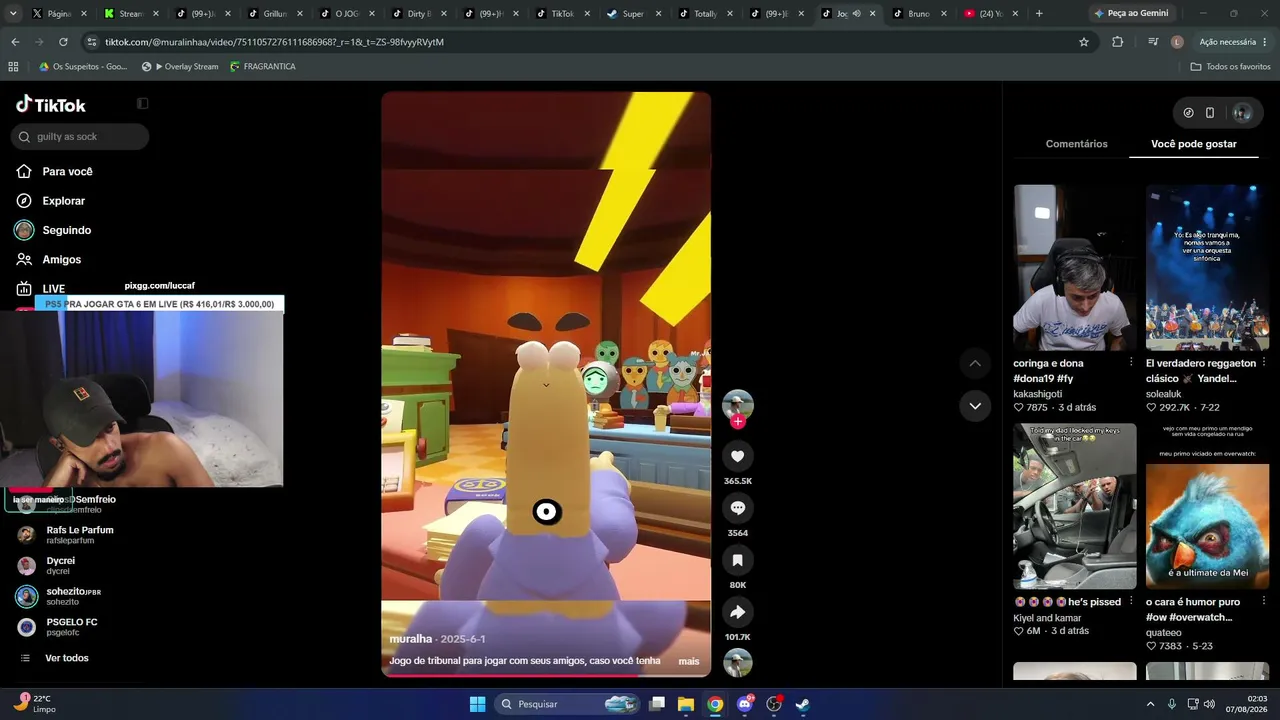Open the quateeo author link
Screen dimensions: 1280x720
[x=1163, y=633]
